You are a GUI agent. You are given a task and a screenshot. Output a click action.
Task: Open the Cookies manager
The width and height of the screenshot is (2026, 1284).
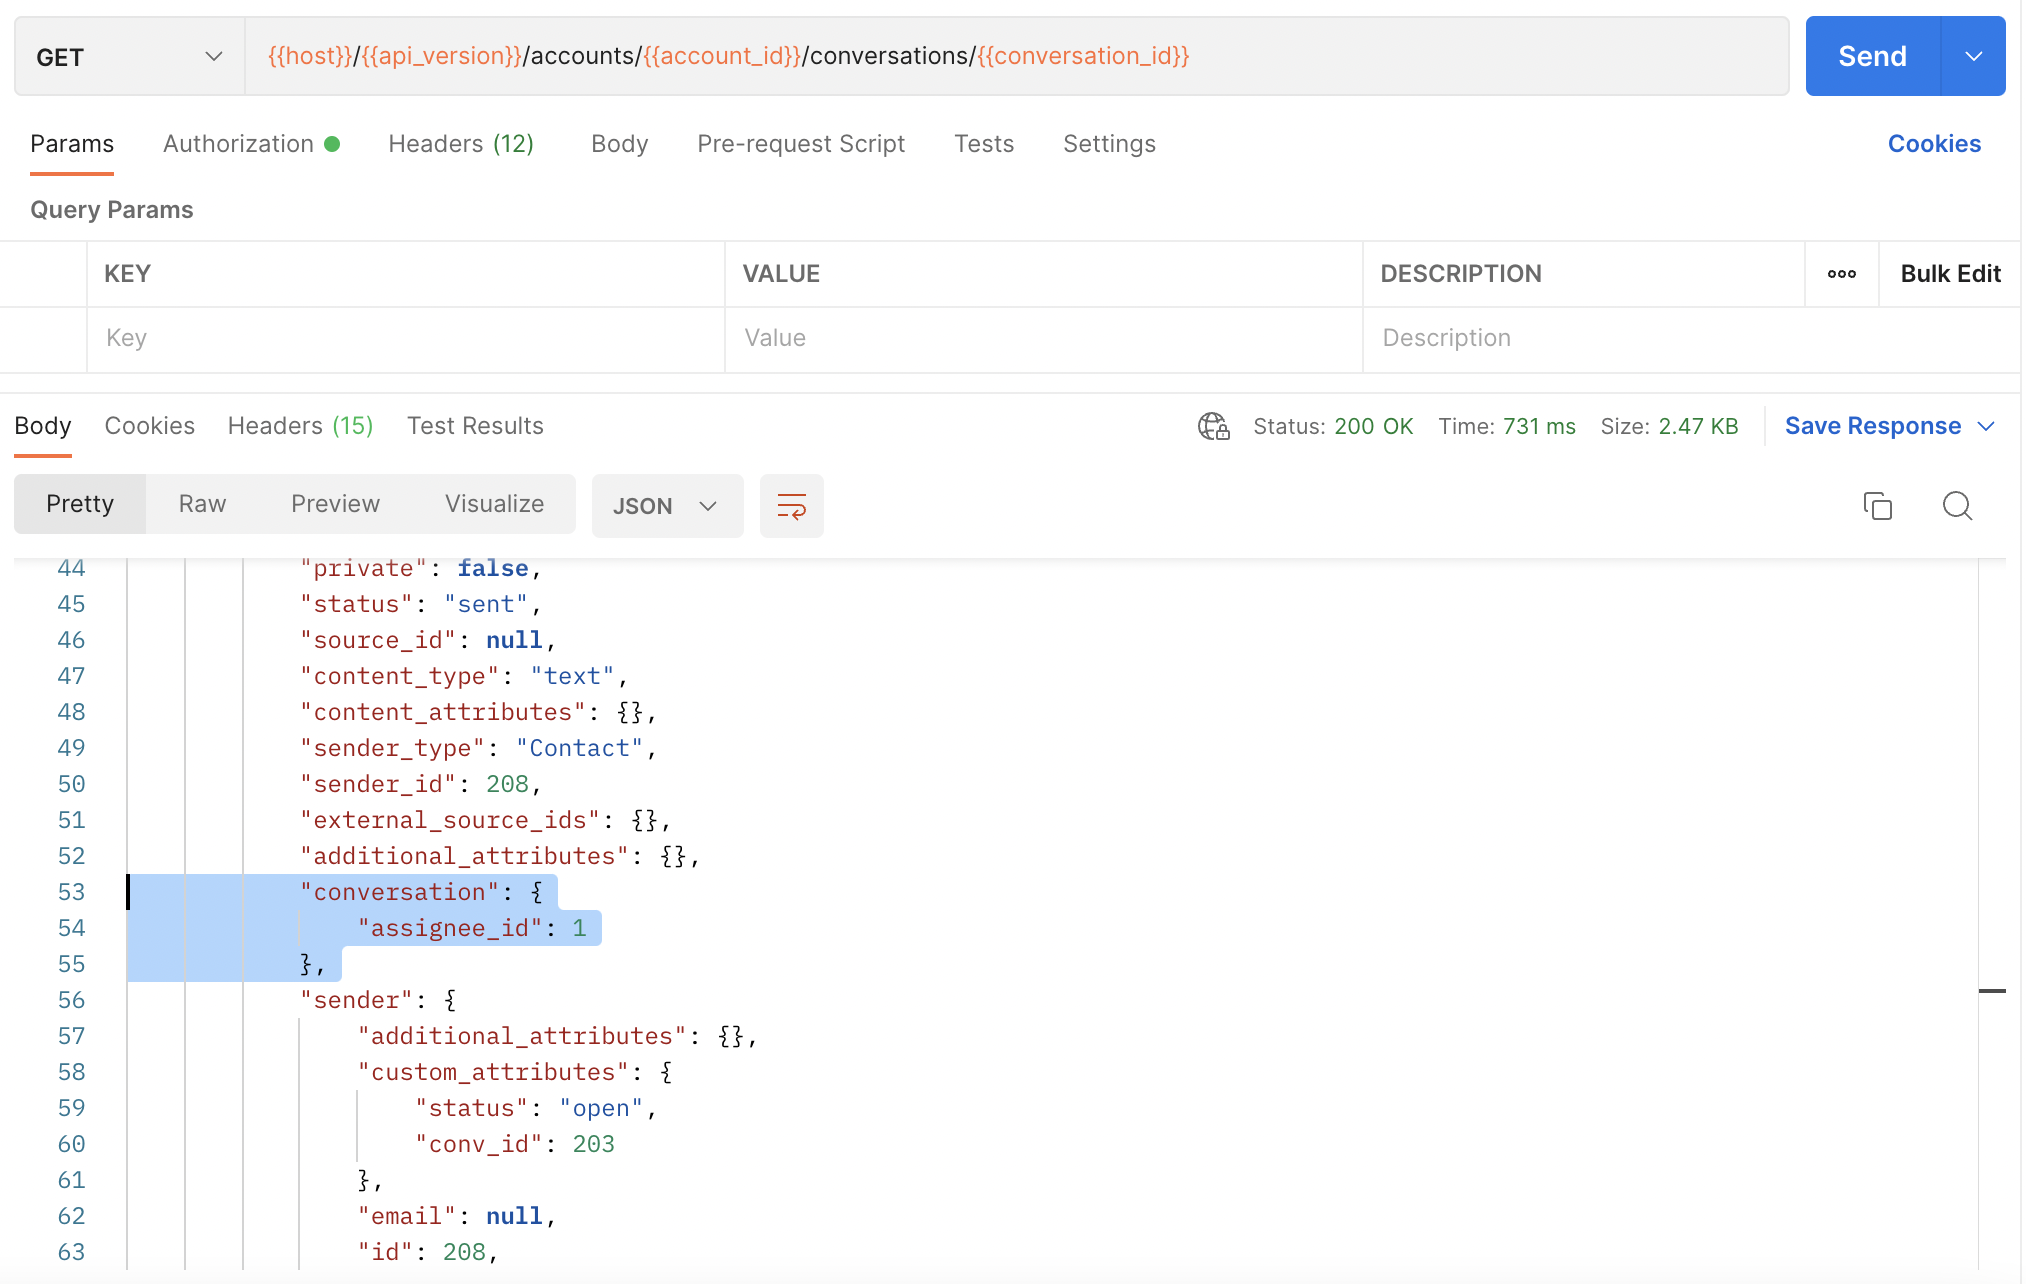(1933, 143)
